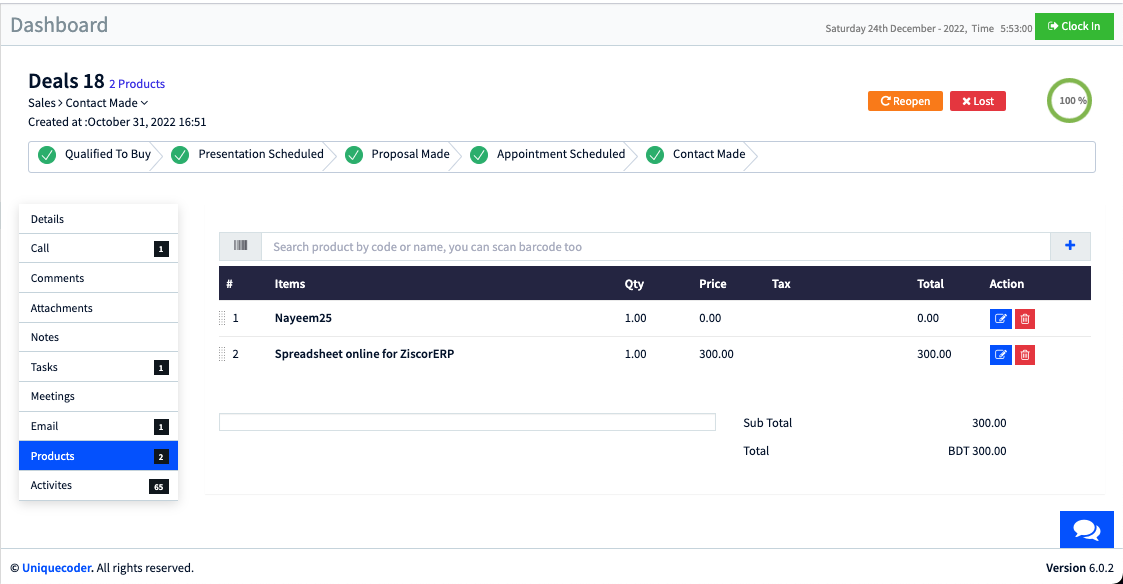Delete the Nayeem25 product row

[x=1025, y=319]
